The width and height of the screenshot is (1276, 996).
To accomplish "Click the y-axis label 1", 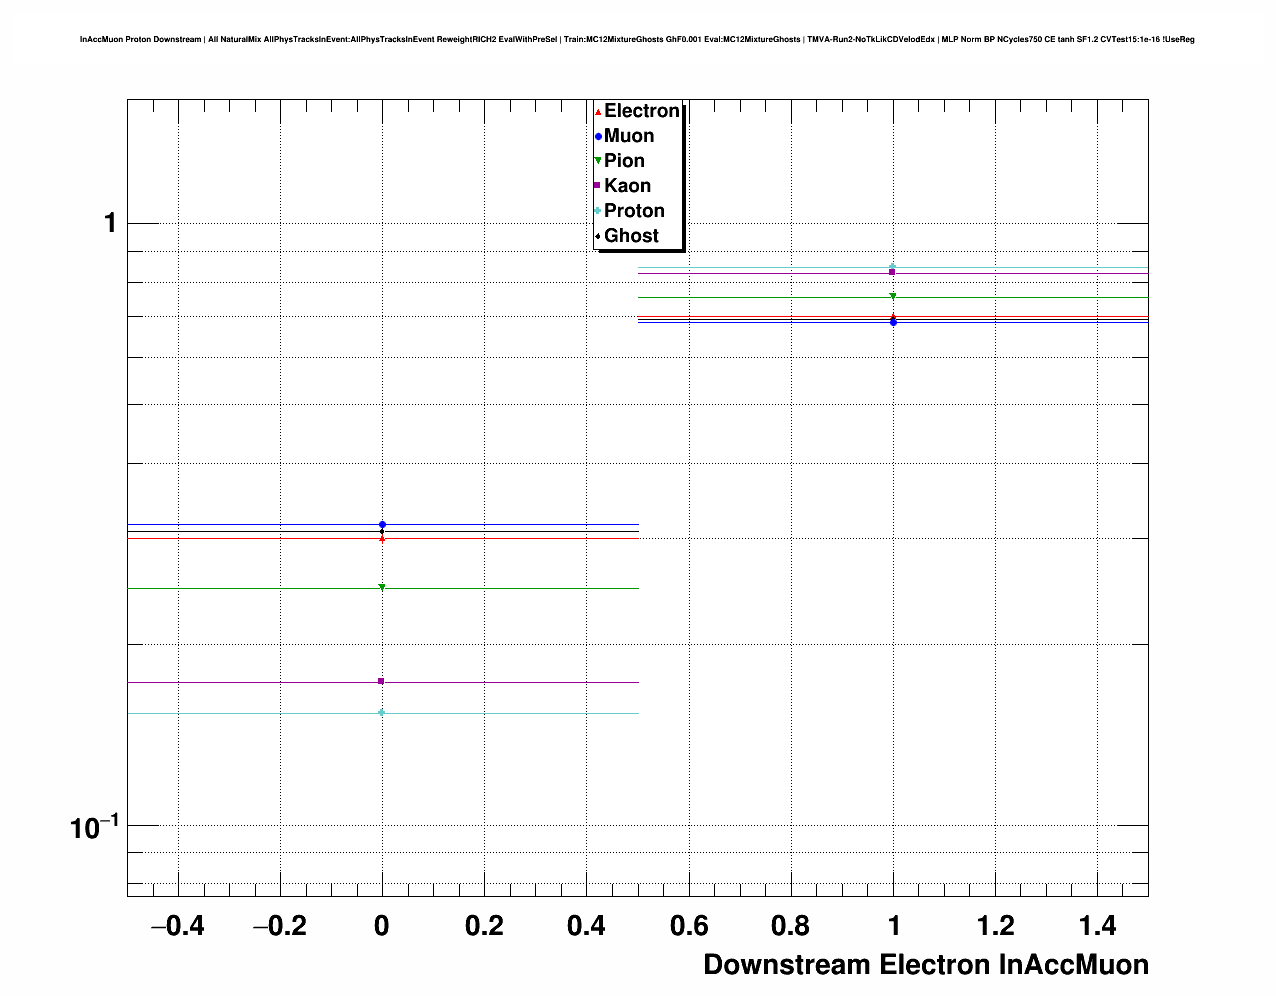I will [111, 223].
